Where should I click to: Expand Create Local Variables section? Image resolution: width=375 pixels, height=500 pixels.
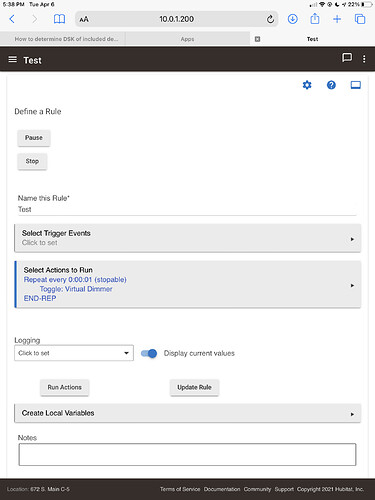(188, 413)
